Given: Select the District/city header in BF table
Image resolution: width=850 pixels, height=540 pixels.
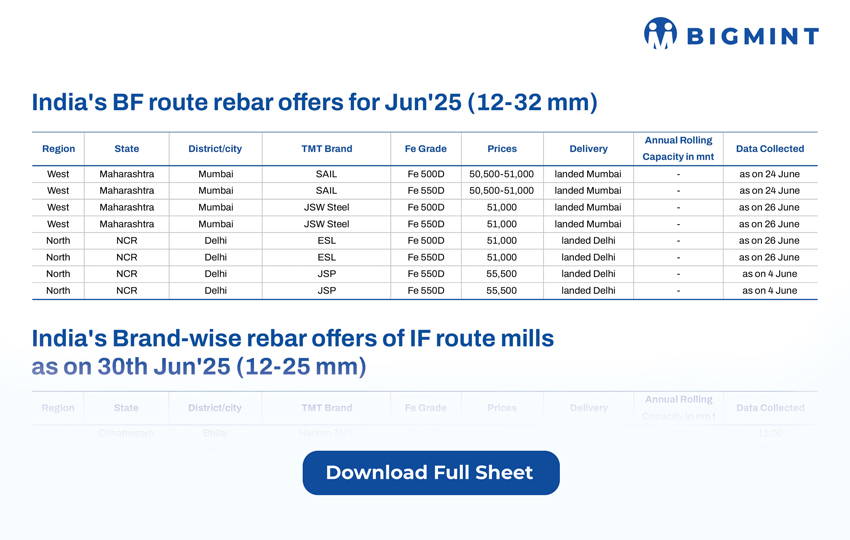Looking at the screenshot, I should click(x=215, y=149).
